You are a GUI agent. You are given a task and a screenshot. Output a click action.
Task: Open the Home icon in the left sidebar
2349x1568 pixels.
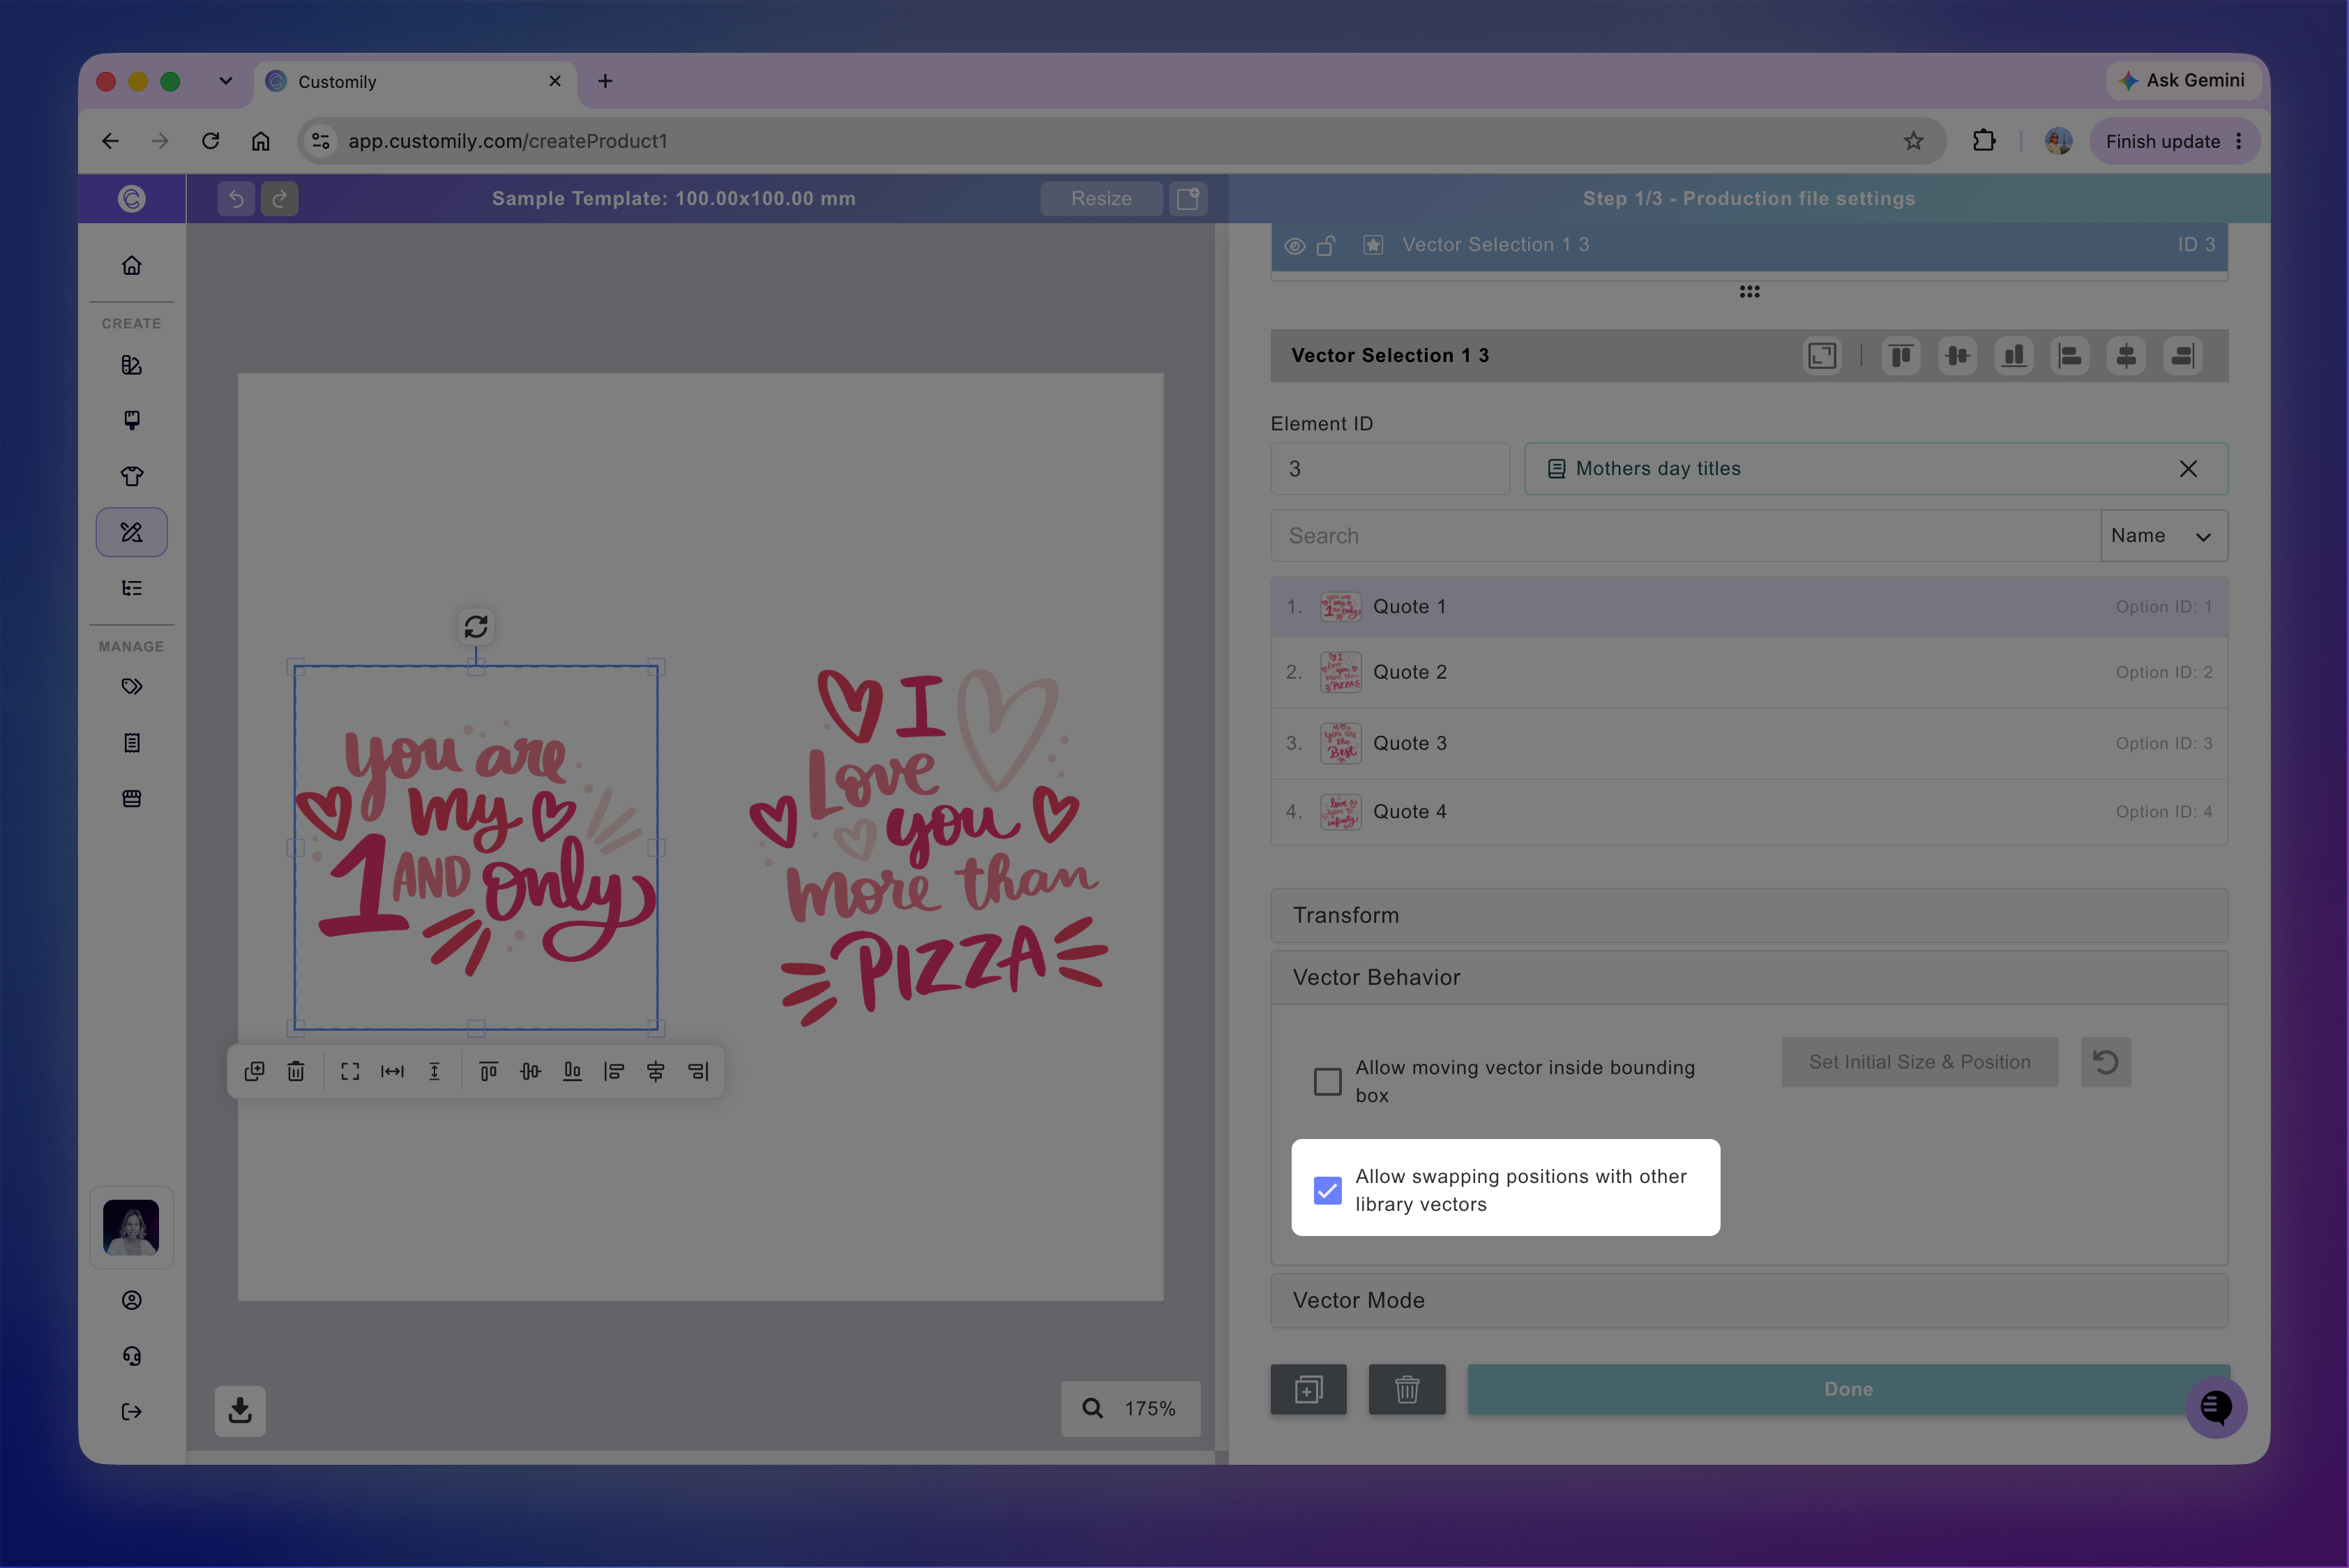(x=132, y=265)
